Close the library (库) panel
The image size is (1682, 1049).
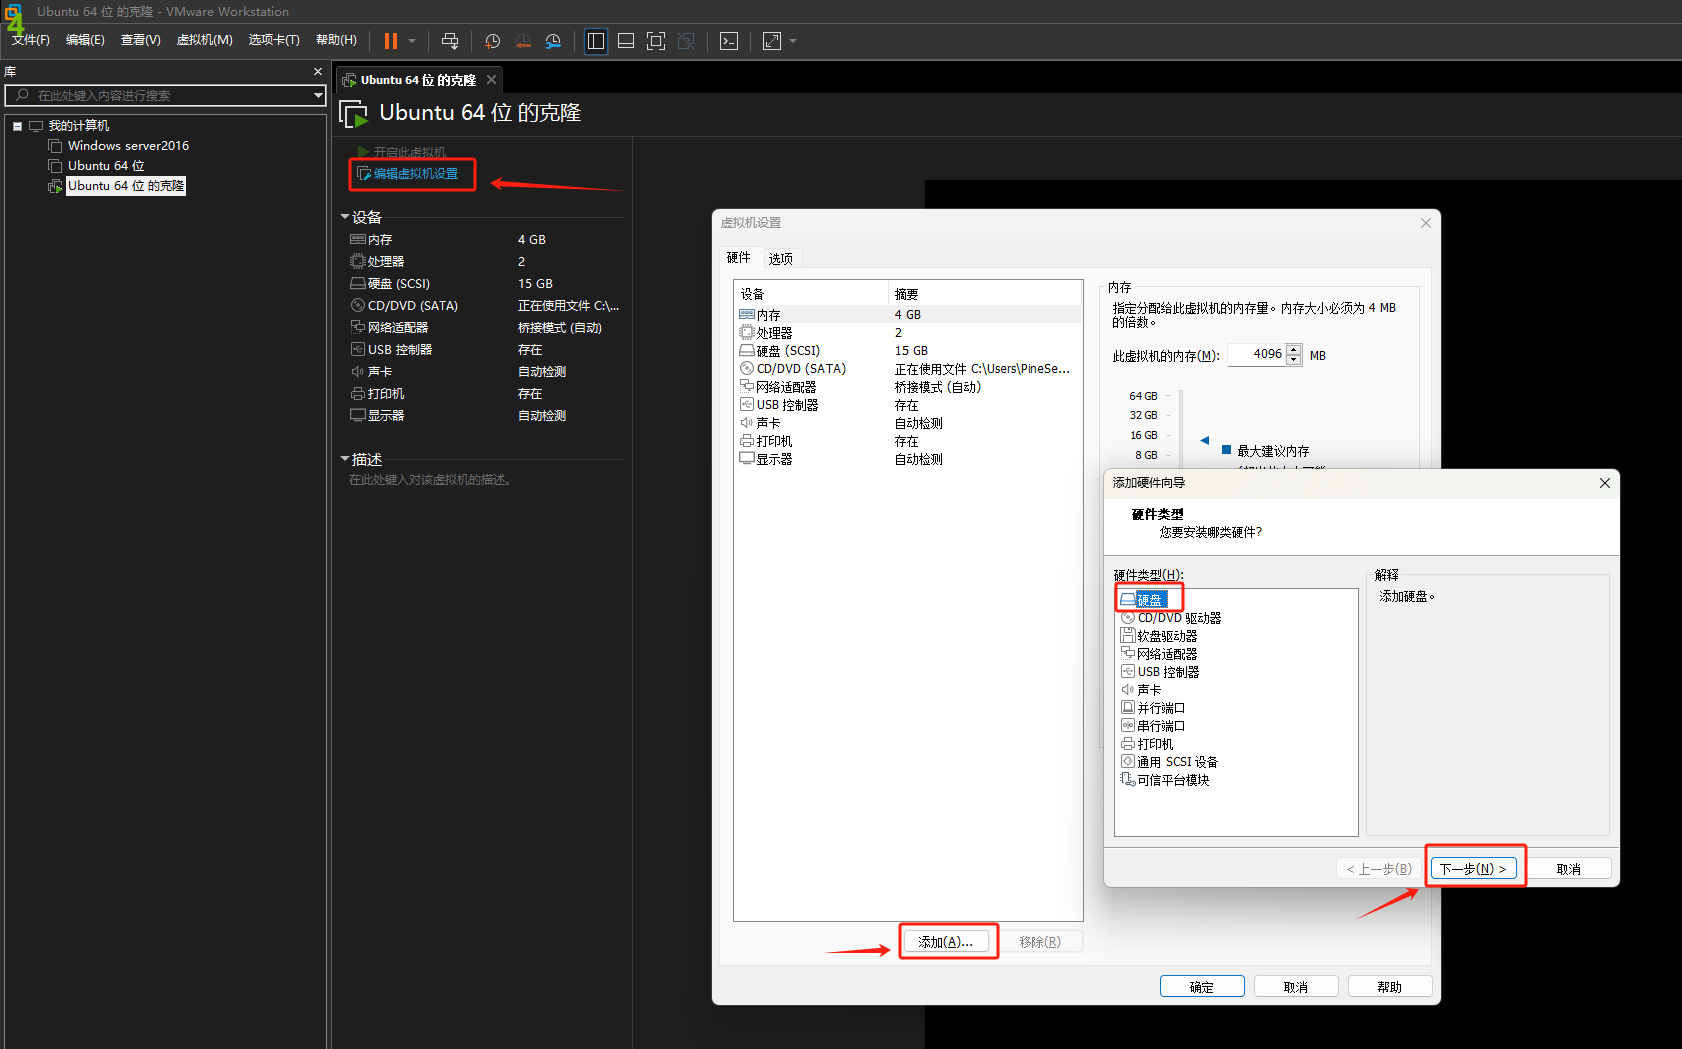(x=318, y=72)
